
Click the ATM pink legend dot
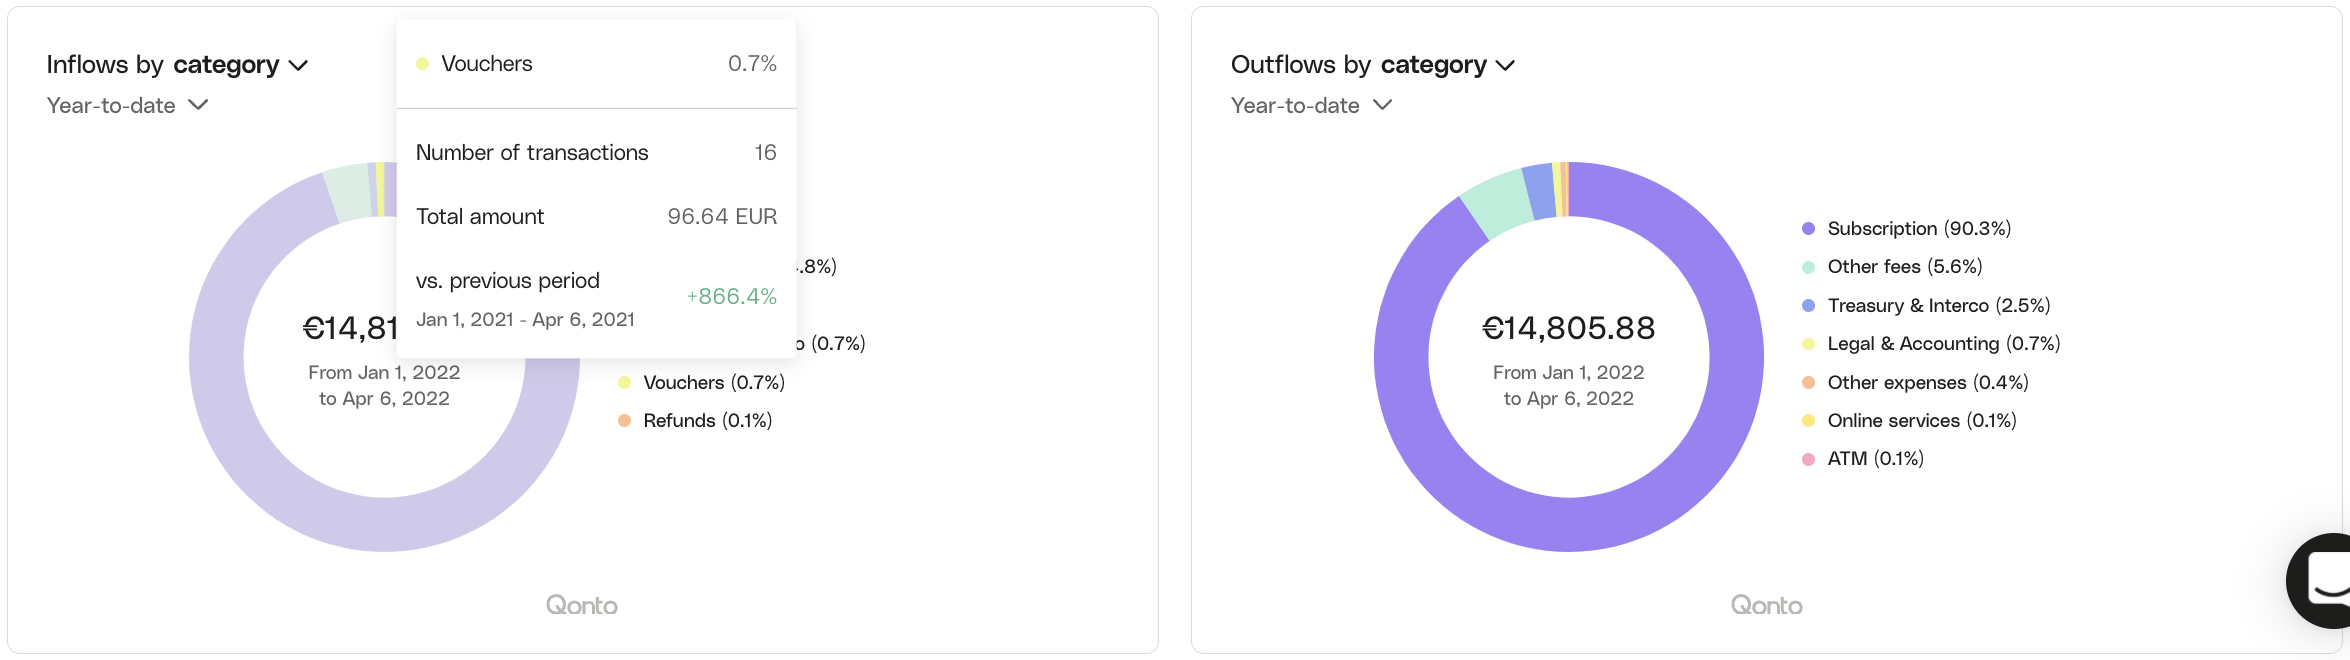point(1809,458)
